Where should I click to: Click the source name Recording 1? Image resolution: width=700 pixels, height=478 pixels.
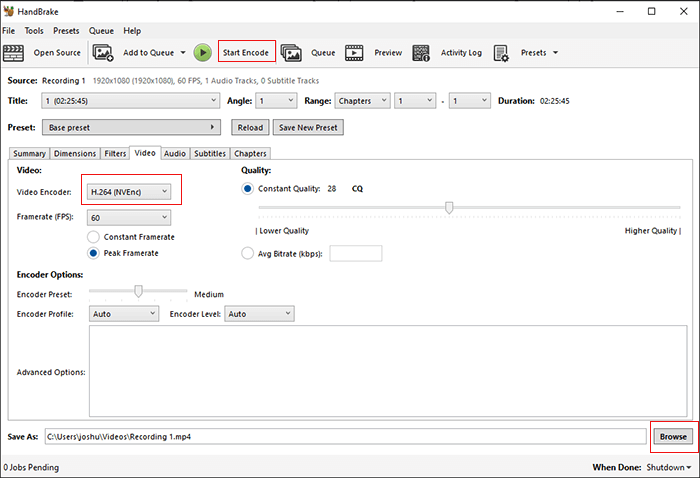pyautogui.click(x=63, y=81)
